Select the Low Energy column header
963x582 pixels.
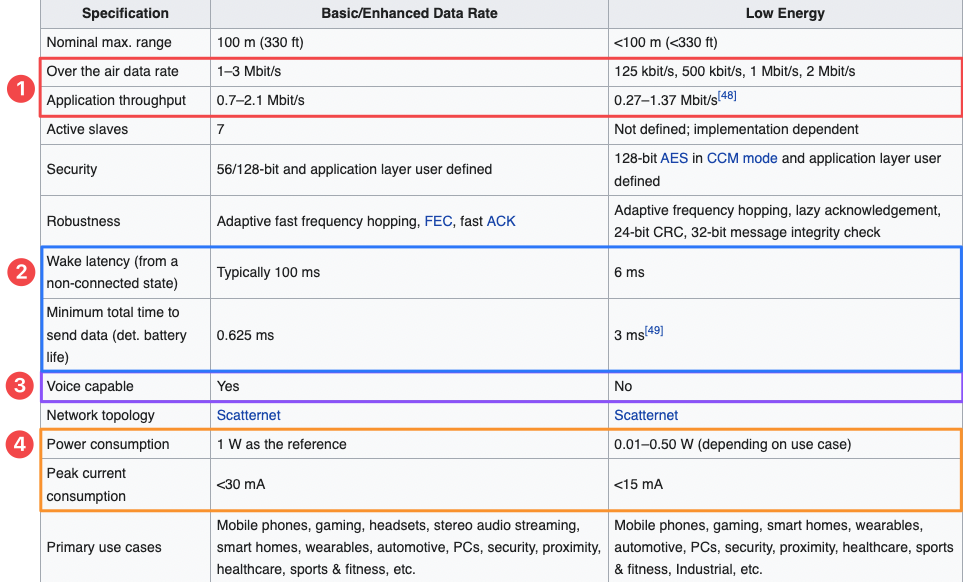[x=785, y=13]
